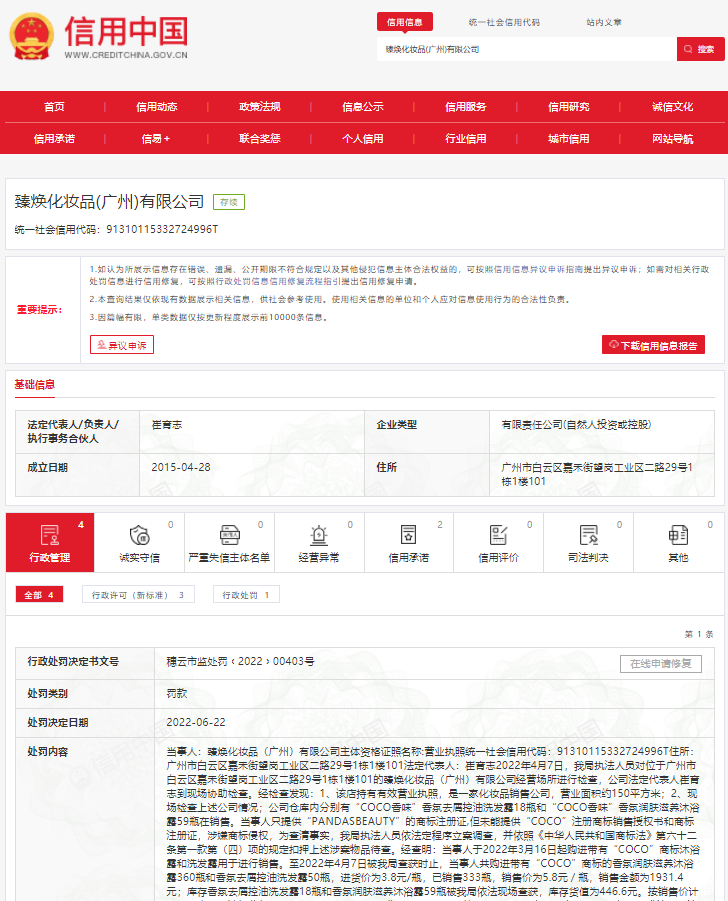The image size is (728, 901).
Task: Open the 网站导航 navigation item
Action: click(672, 139)
